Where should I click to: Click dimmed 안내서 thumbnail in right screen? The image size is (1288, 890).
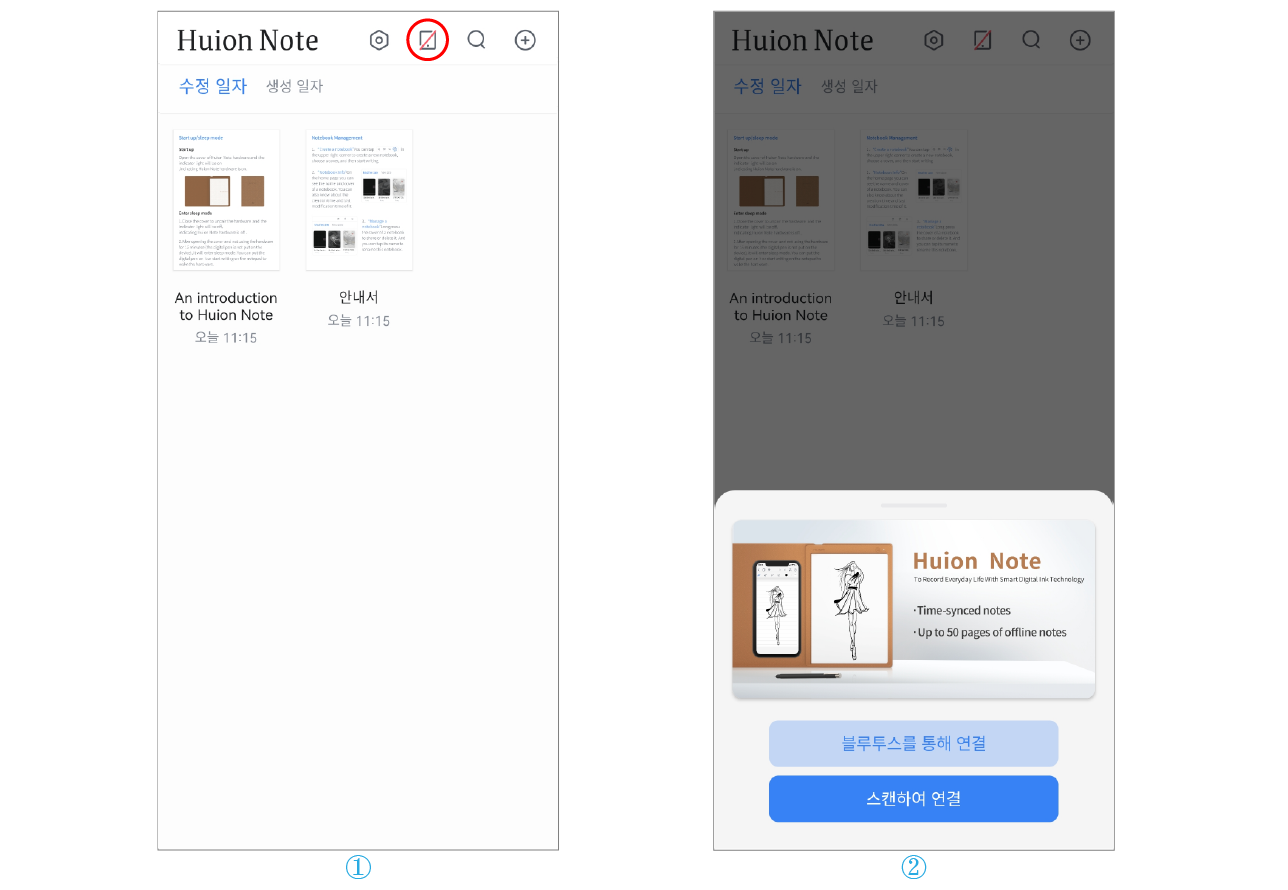point(914,199)
